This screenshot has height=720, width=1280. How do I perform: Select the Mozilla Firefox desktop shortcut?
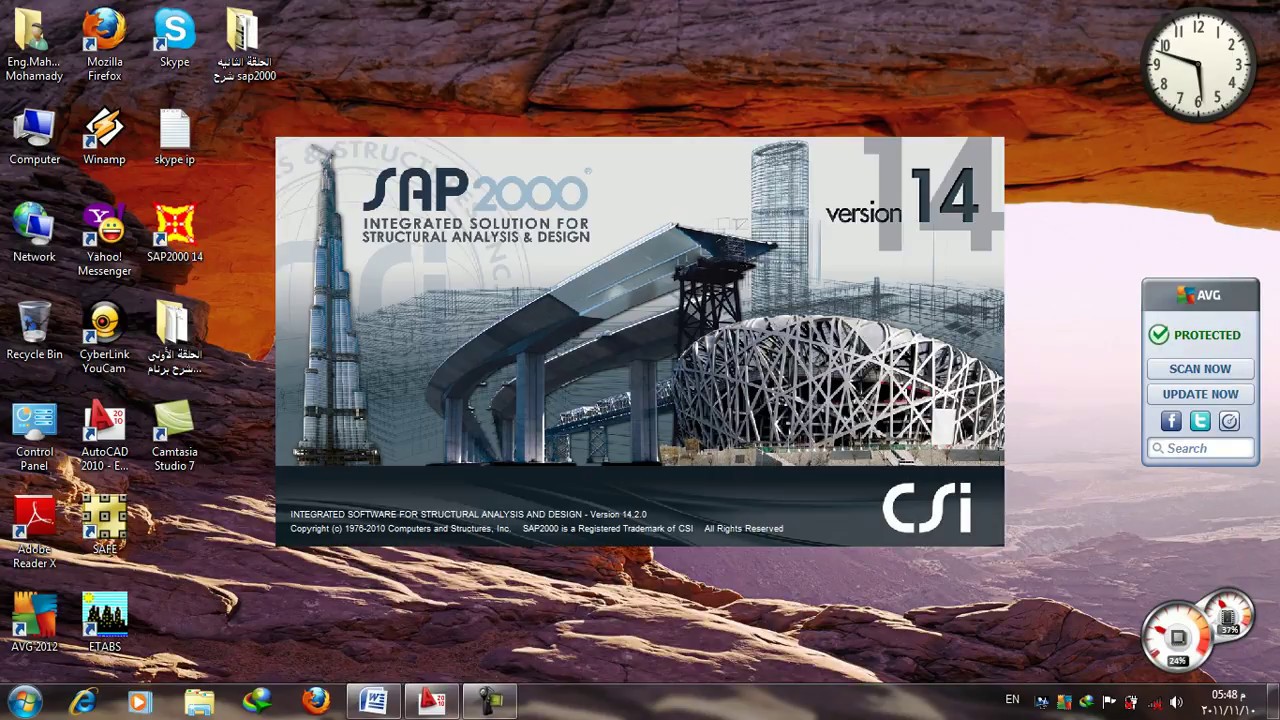pos(105,45)
